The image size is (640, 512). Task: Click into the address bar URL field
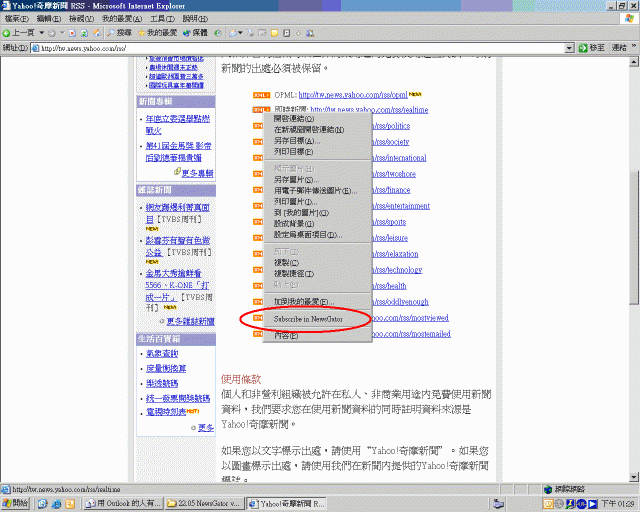[300, 47]
